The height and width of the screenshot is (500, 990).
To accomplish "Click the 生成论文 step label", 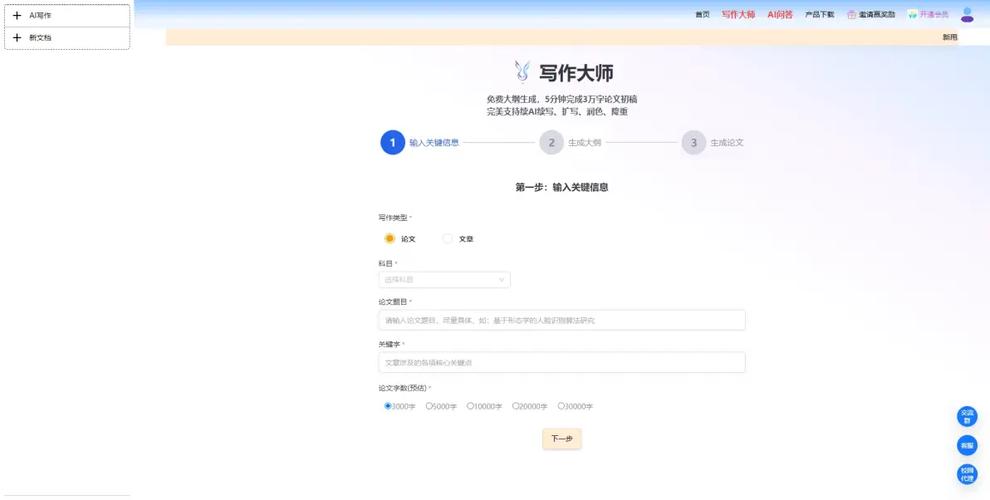I will (727, 143).
